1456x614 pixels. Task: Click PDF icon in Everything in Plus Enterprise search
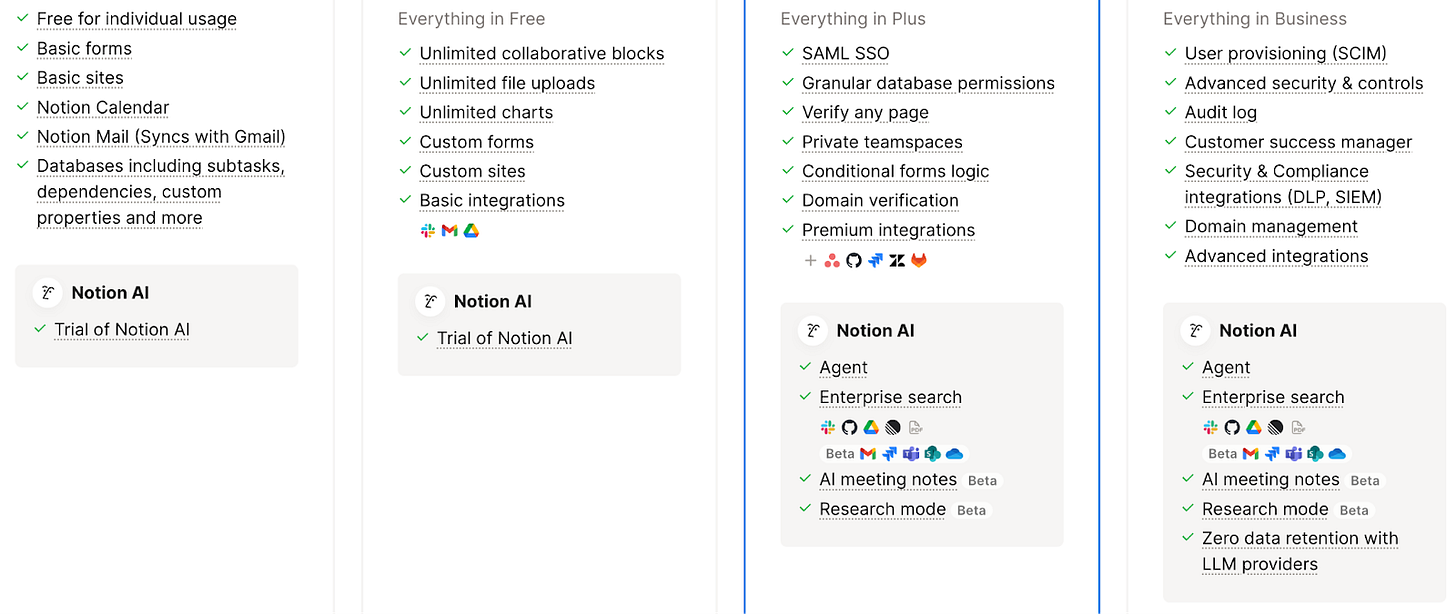click(x=916, y=427)
